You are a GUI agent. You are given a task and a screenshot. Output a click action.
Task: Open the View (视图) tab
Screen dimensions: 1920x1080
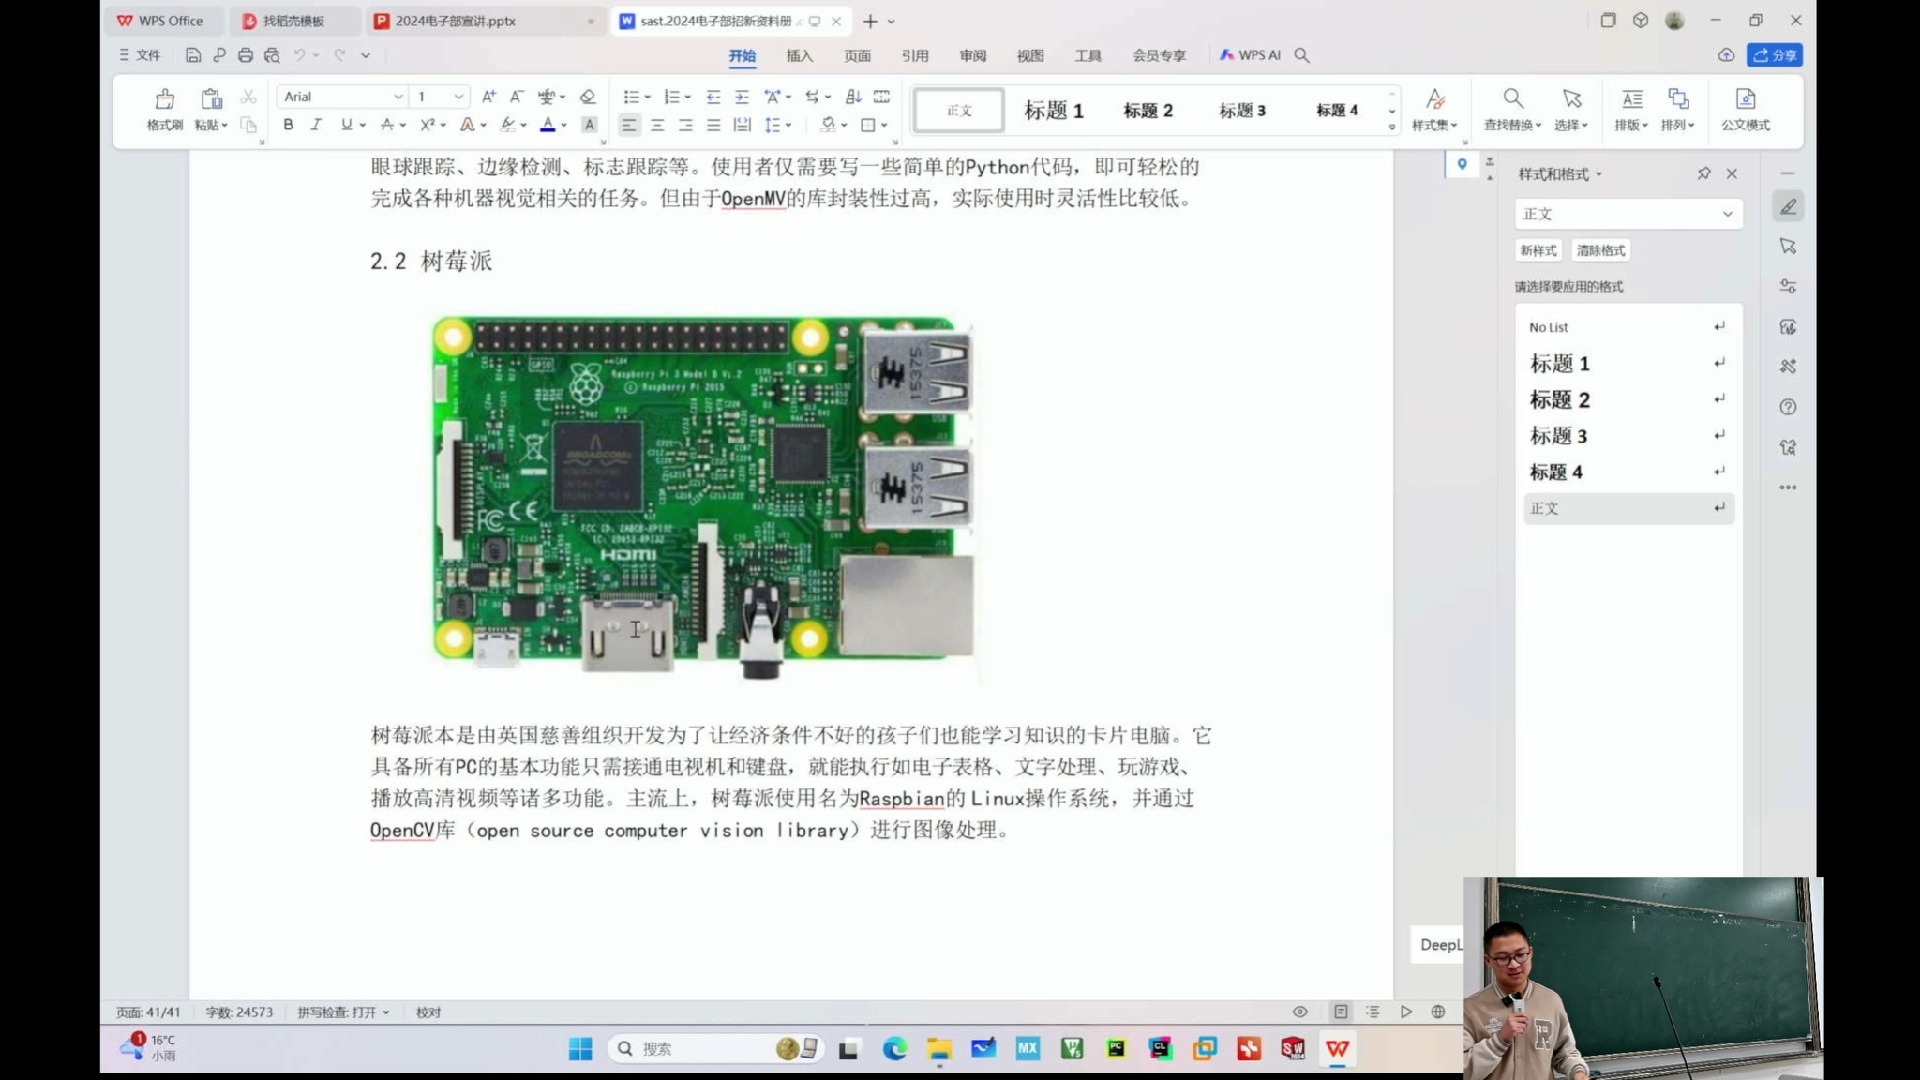tap(1030, 56)
